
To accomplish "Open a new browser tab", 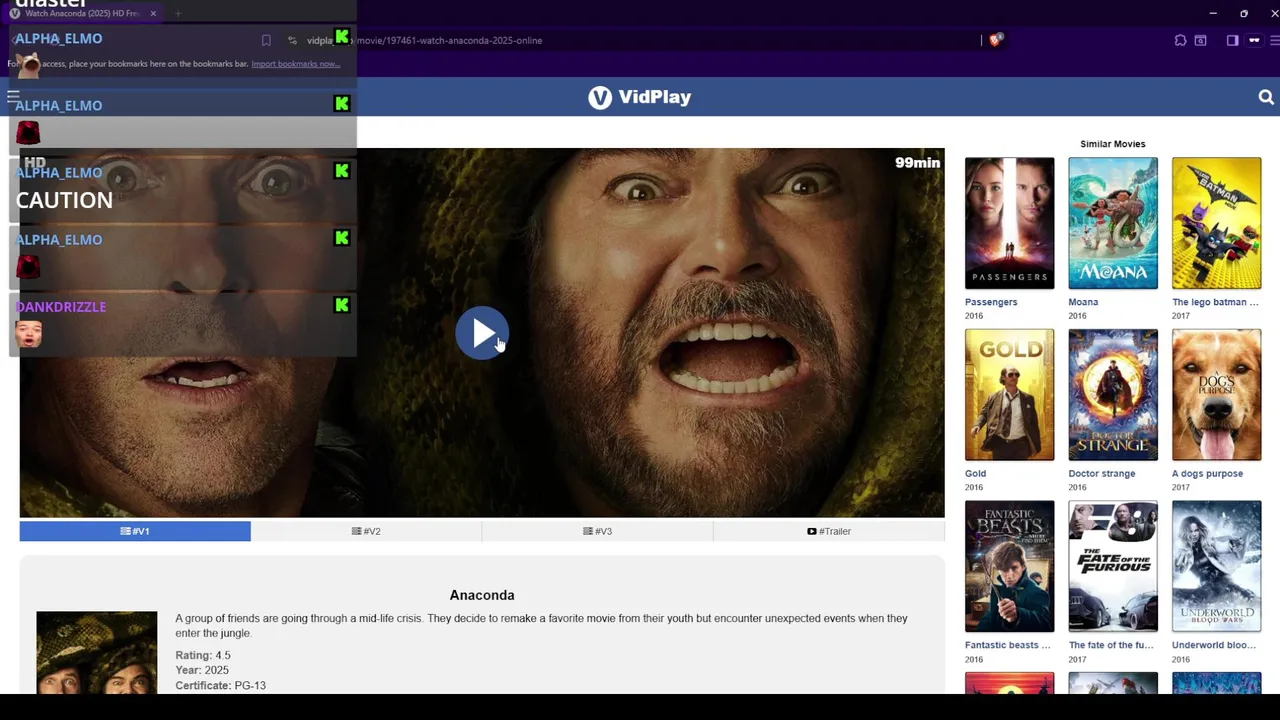I will (178, 13).
